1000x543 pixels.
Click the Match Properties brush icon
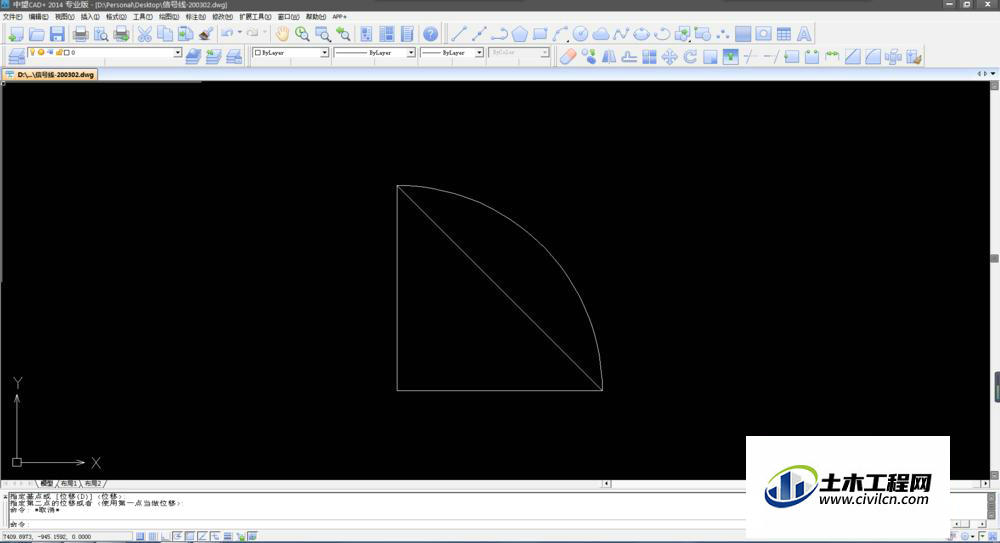pos(205,34)
